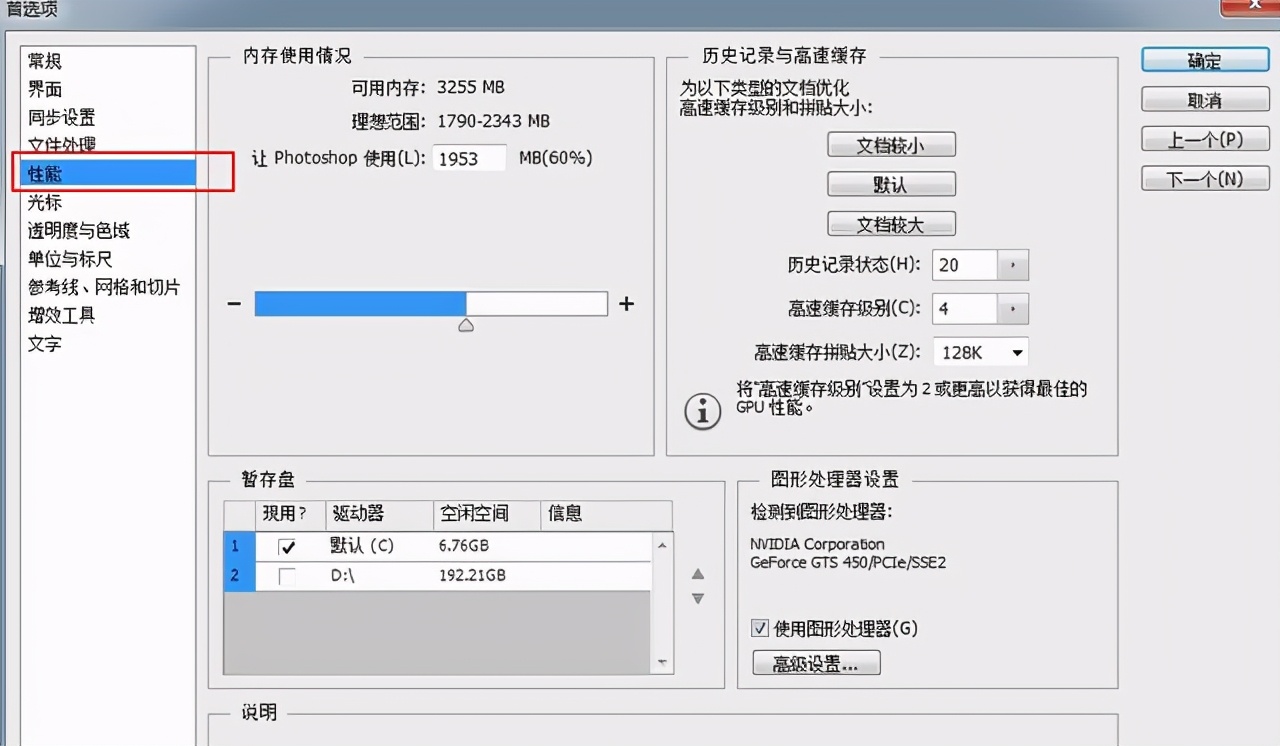Click the minus icon beside the memory slider
1280x746 pixels.
point(235,303)
